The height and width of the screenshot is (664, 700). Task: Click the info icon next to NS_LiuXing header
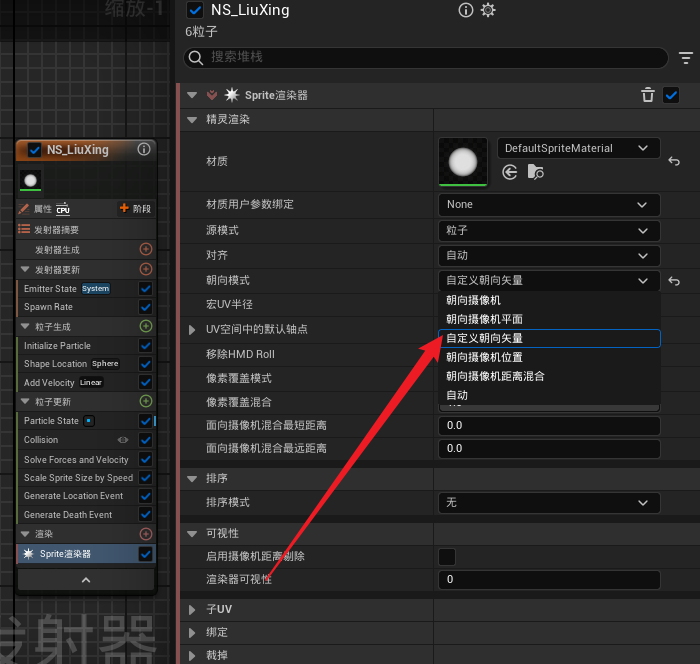[466, 10]
